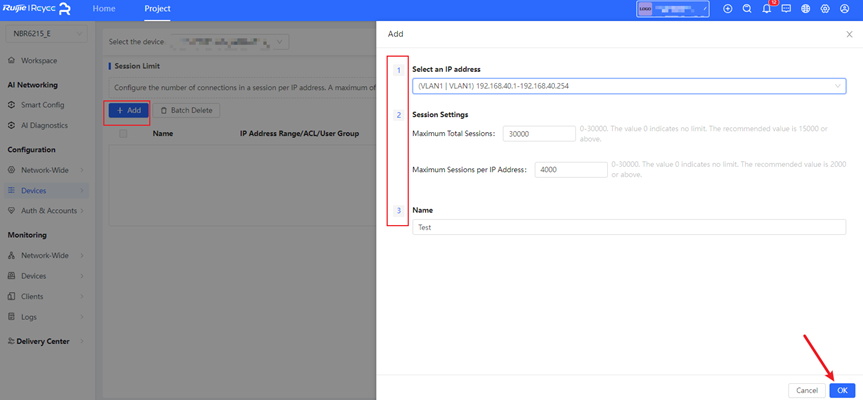863x400 pixels.
Task: Click the plus circle icon in header
Action: tap(728, 9)
